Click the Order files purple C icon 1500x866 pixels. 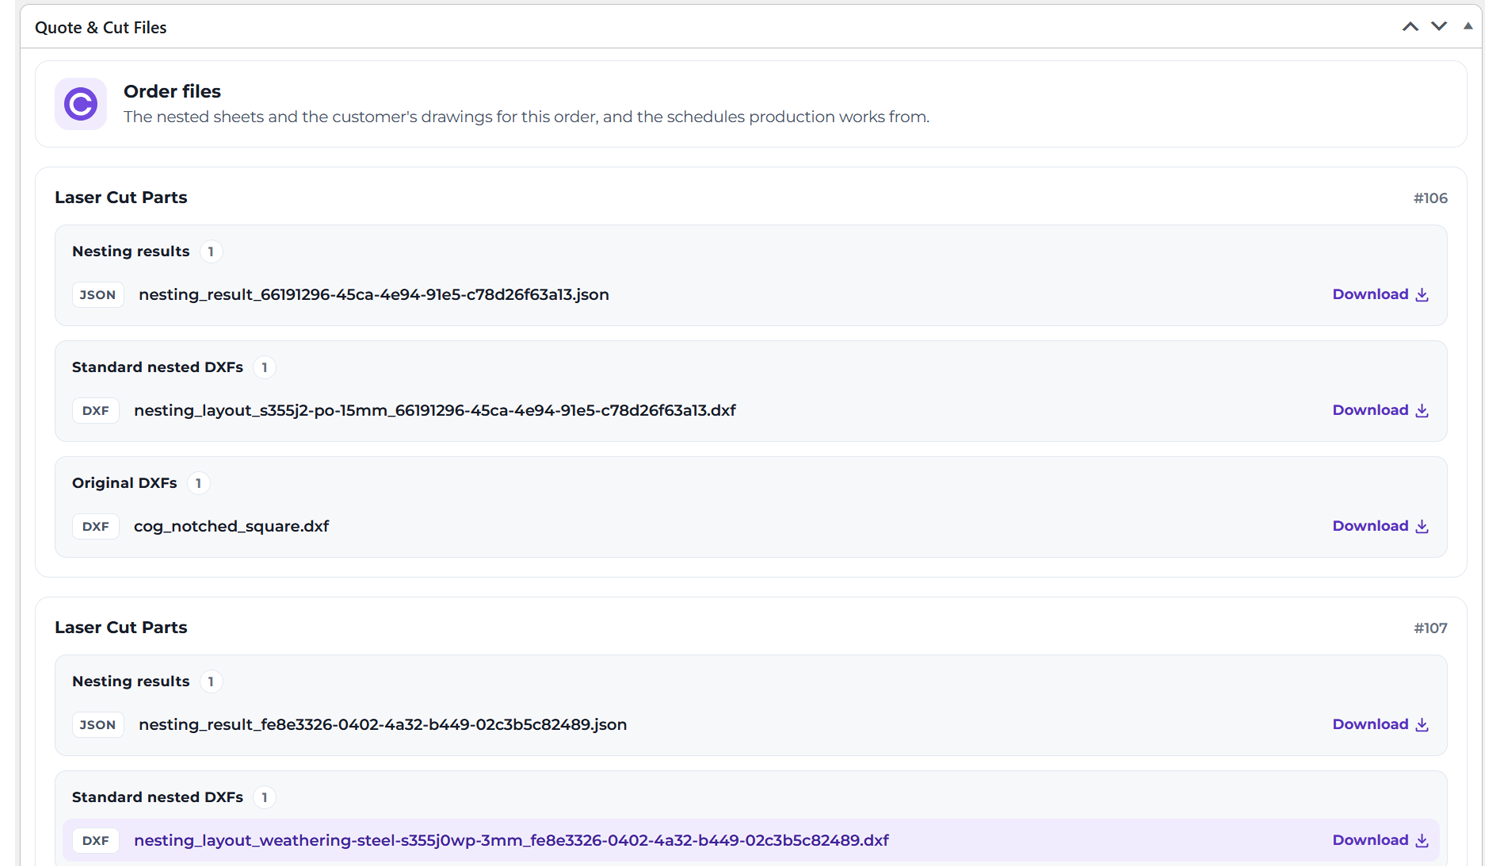[81, 104]
